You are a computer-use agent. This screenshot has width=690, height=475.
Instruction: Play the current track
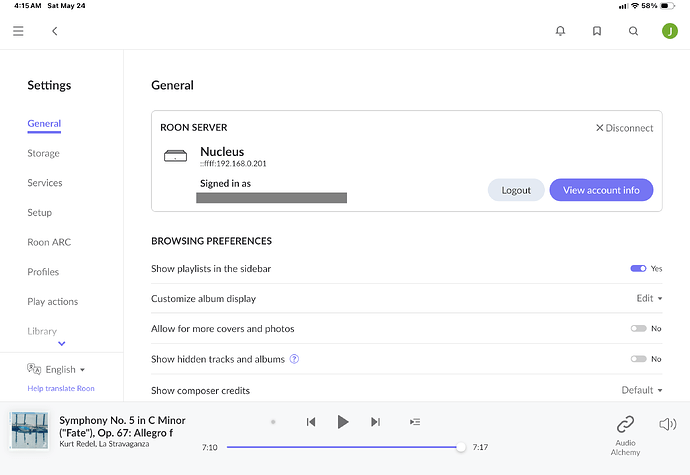(343, 422)
